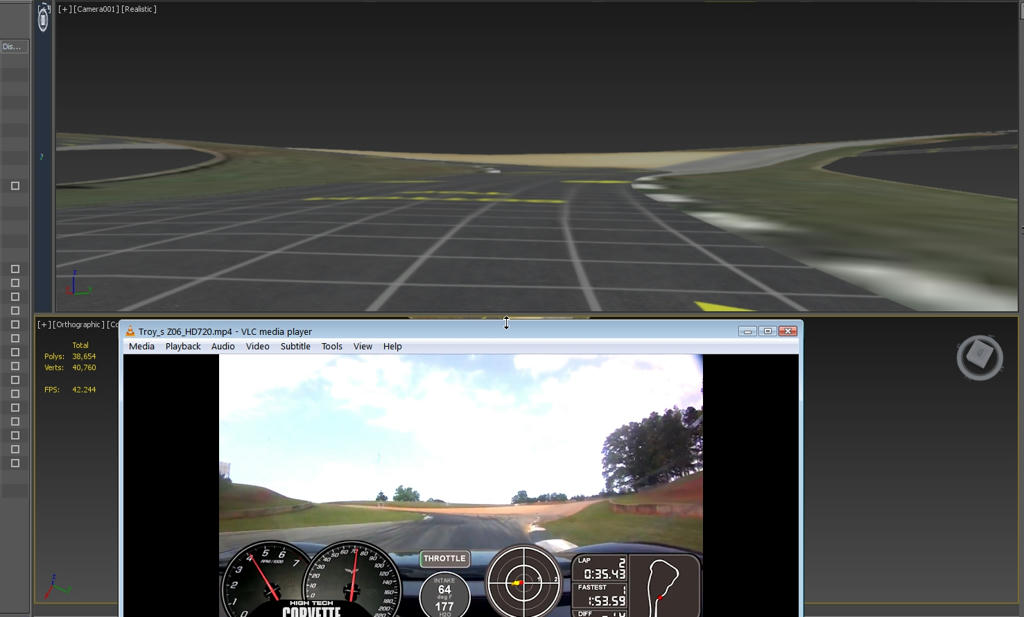This screenshot has height=617, width=1024.
Task: Click the "Total" statistics header in the viewport
Action: 80,345
